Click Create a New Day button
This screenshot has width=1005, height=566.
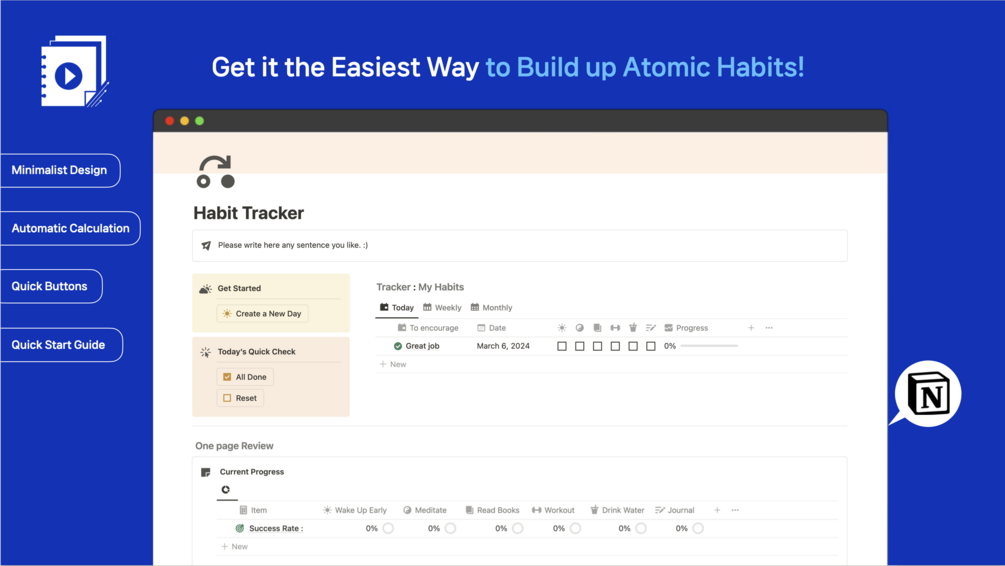[263, 313]
